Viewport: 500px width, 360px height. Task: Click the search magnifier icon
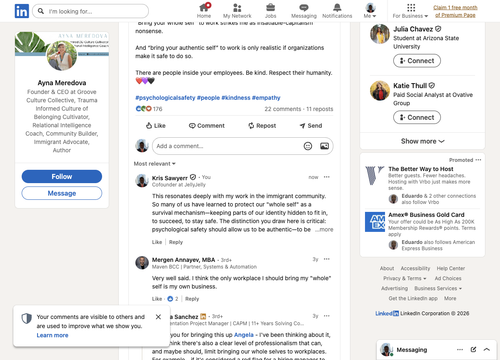pyautogui.click(x=41, y=11)
